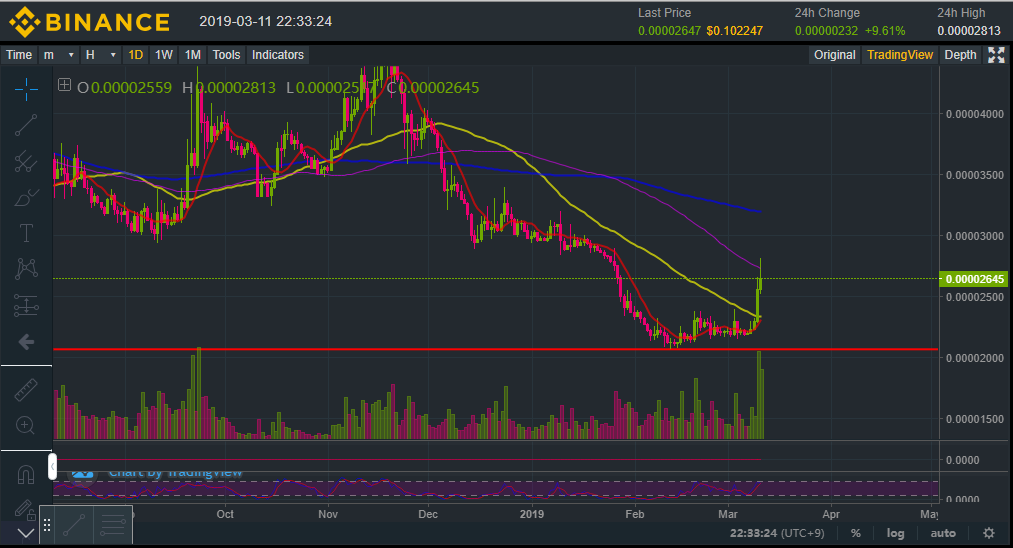This screenshot has height=548, width=1013.
Task: Select the trend line drawing tool
Action: coord(26,125)
